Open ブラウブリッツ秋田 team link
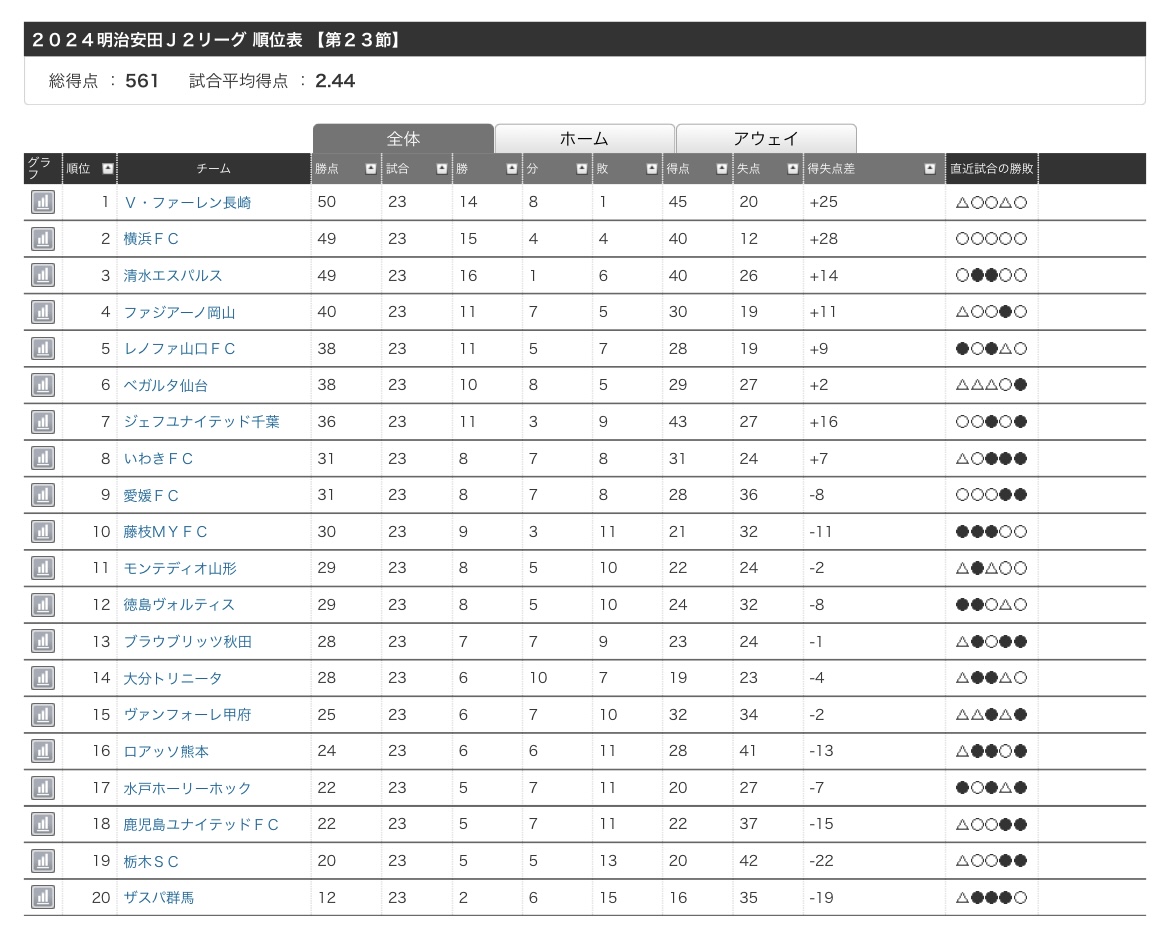The width and height of the screenshot is (1170, 947). (x=187, y=641)
